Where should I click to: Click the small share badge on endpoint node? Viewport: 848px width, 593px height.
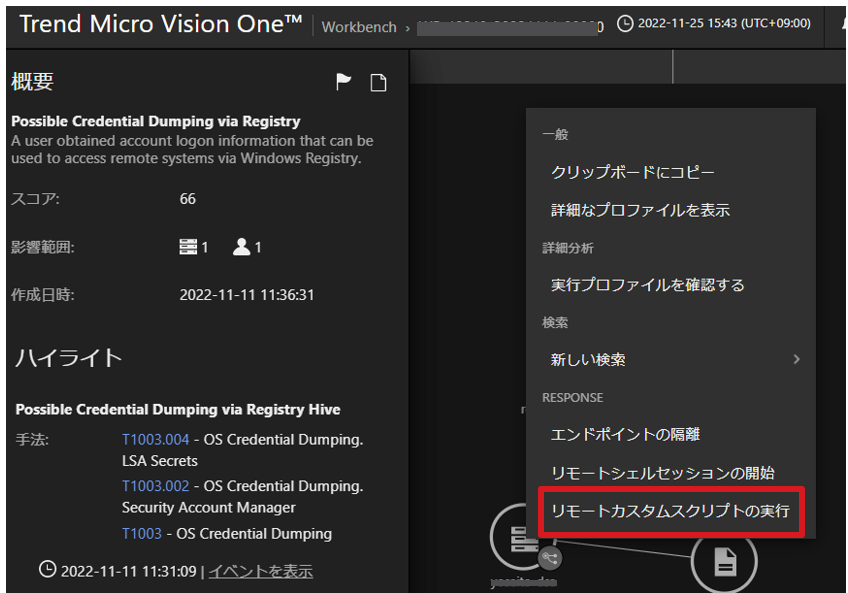549,558
